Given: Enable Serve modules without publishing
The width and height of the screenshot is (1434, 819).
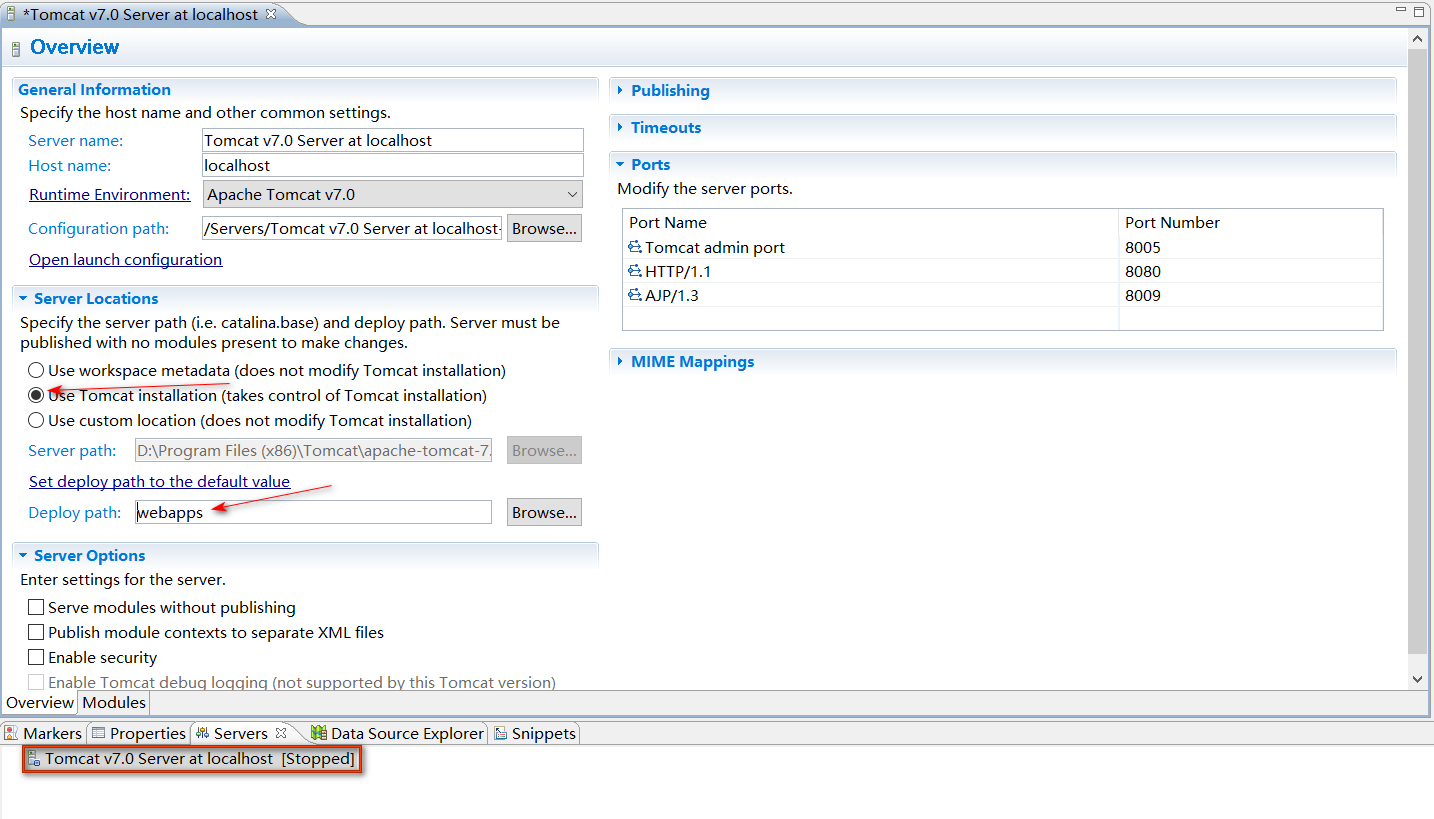Looking at the screenshot, I should pos(36,607).
